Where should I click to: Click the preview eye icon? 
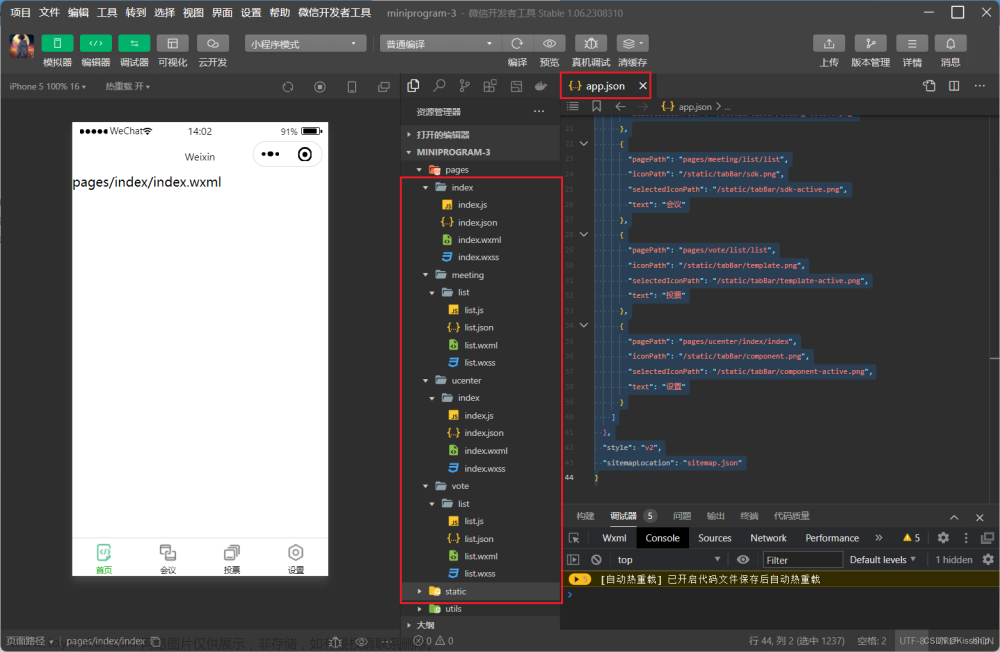coord(549,43)
